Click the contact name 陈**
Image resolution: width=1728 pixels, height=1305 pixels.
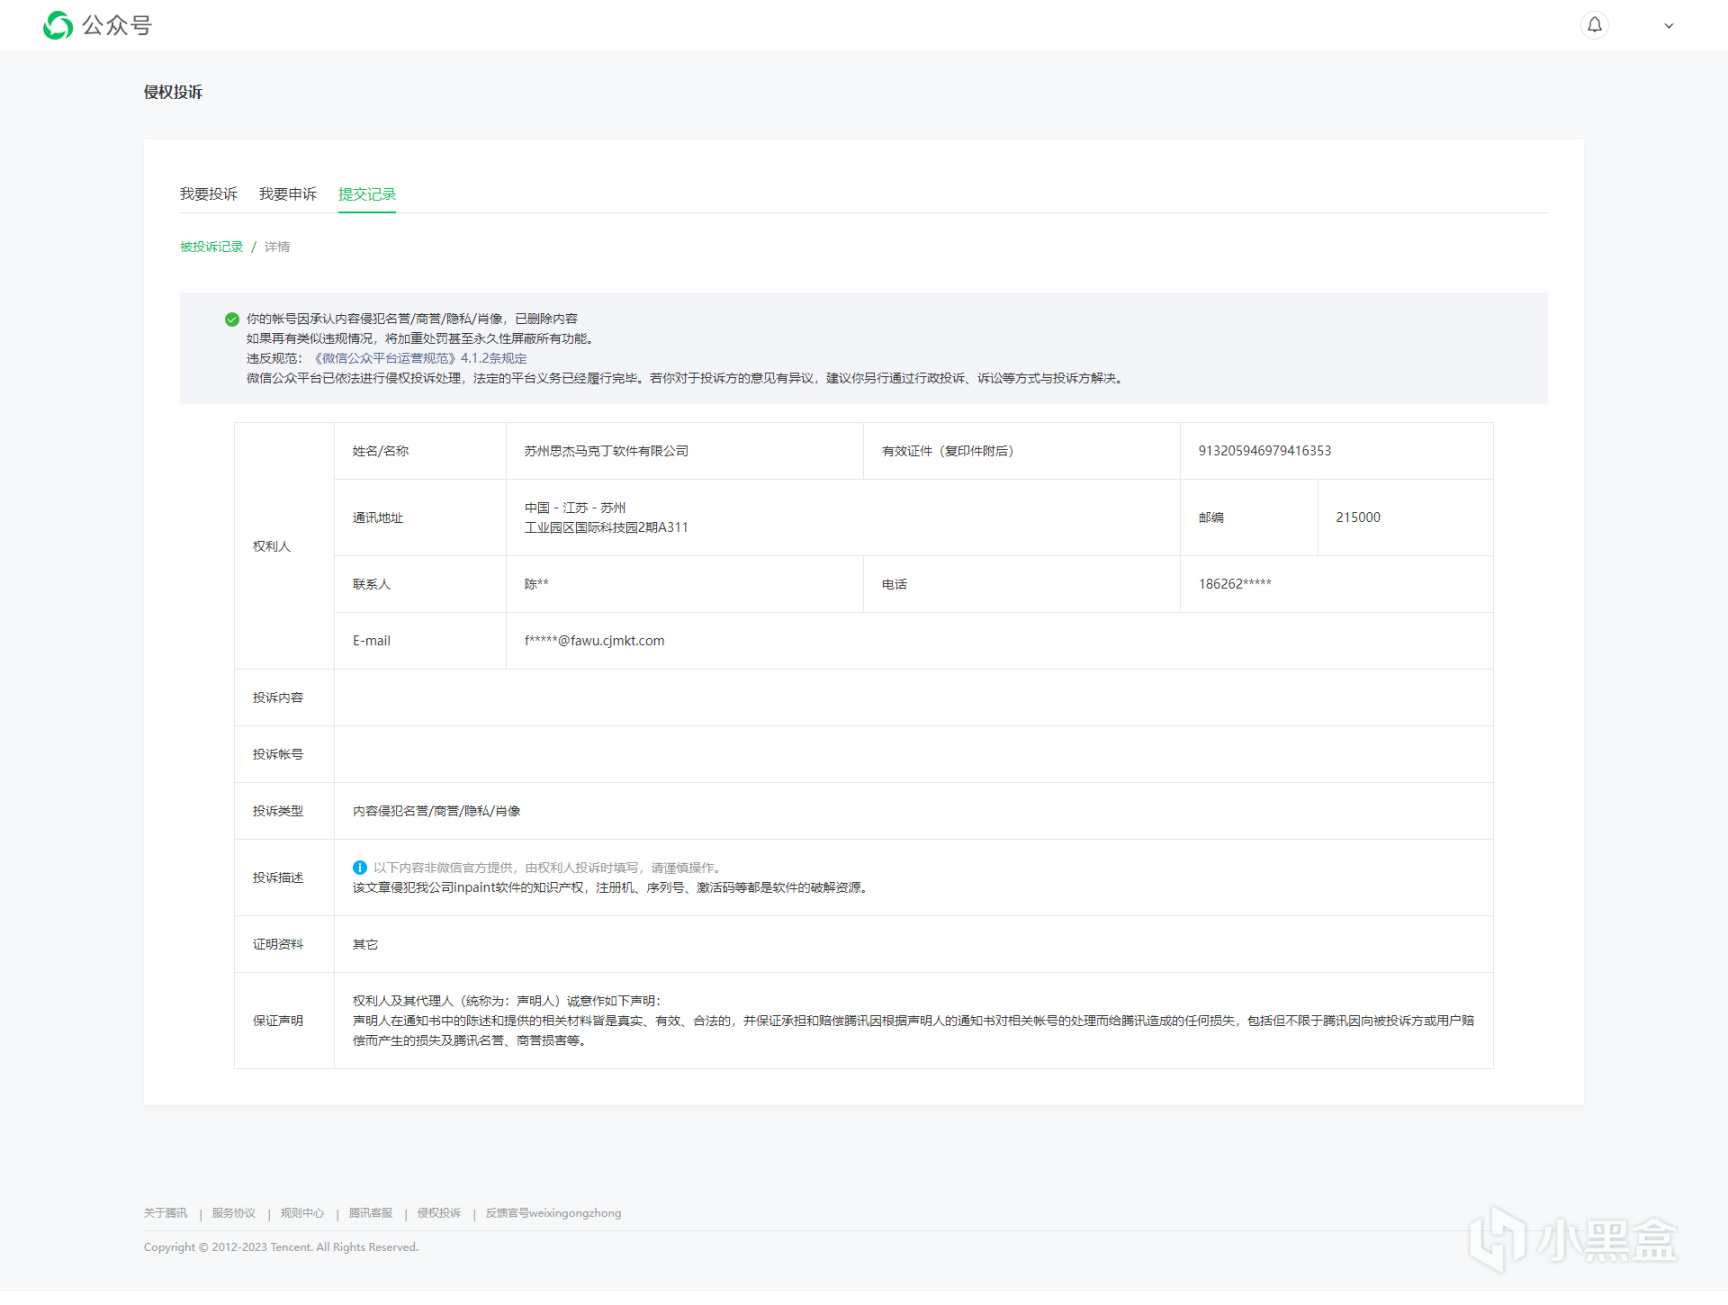pos(537,584)
